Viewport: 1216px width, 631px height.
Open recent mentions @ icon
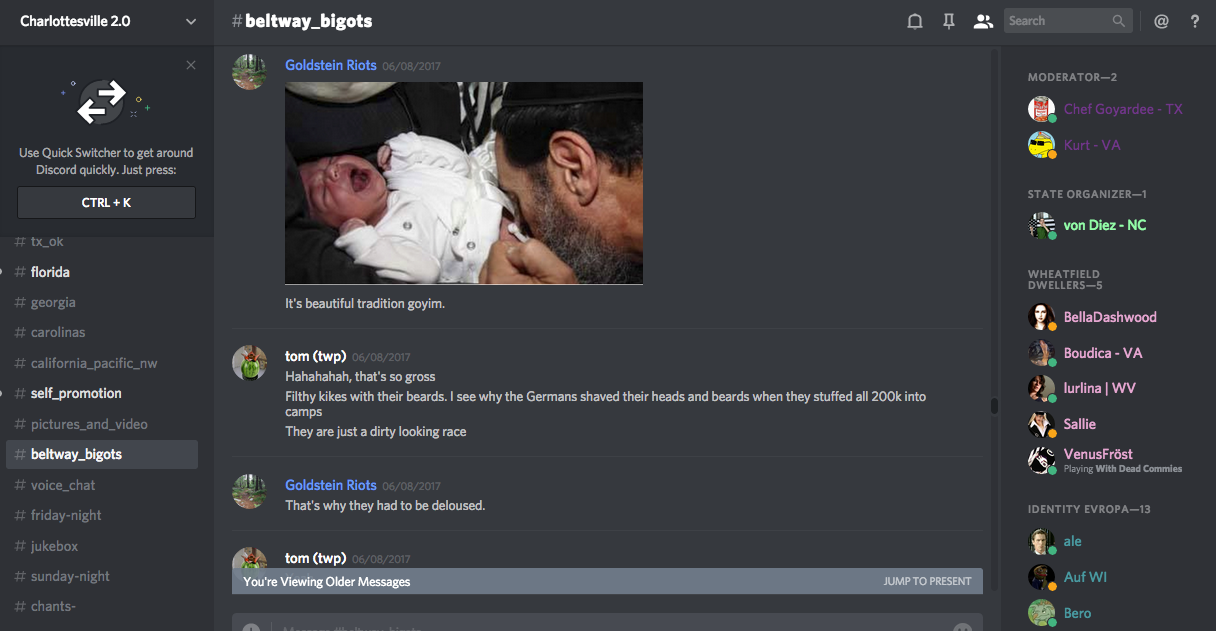coord(1161,21)
